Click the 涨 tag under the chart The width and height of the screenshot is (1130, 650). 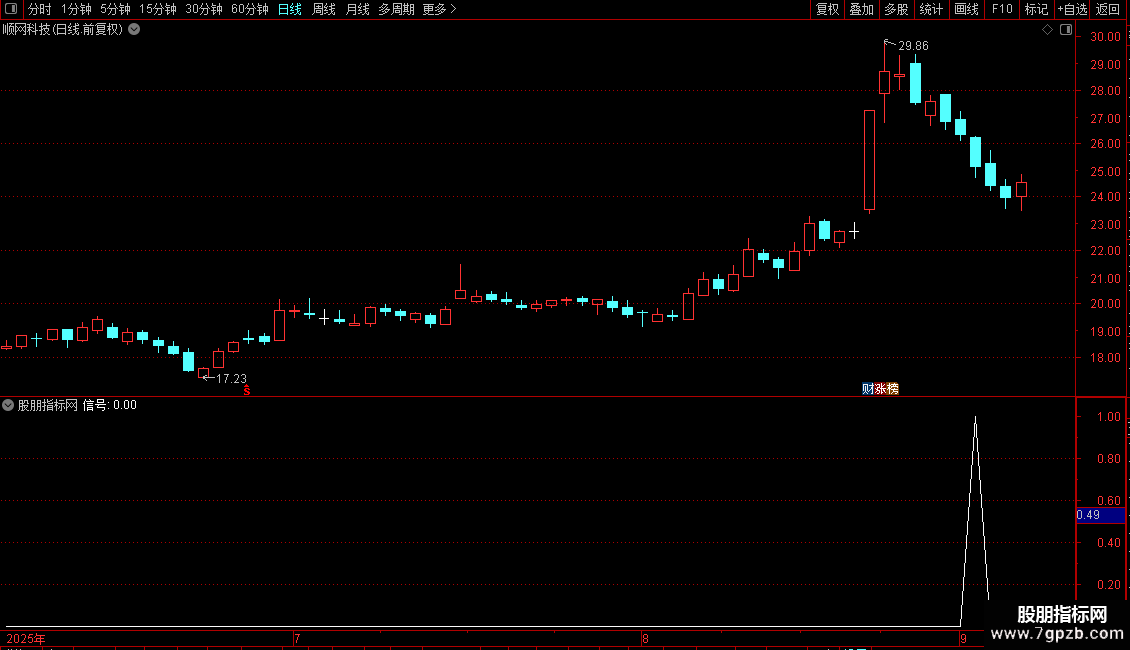pos(881,389)
